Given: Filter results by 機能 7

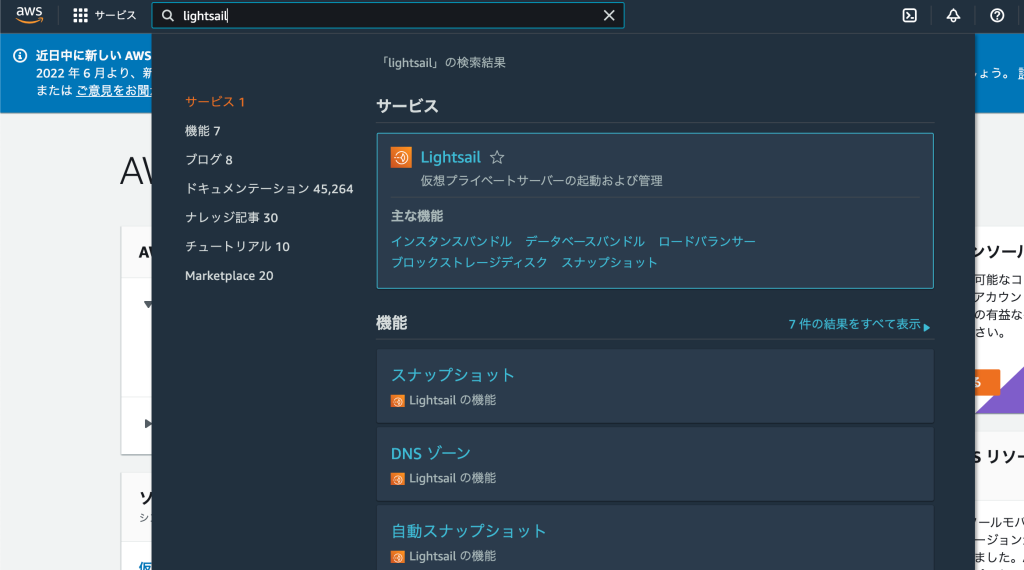Looking at the screenshot, I should pos(202,131).
